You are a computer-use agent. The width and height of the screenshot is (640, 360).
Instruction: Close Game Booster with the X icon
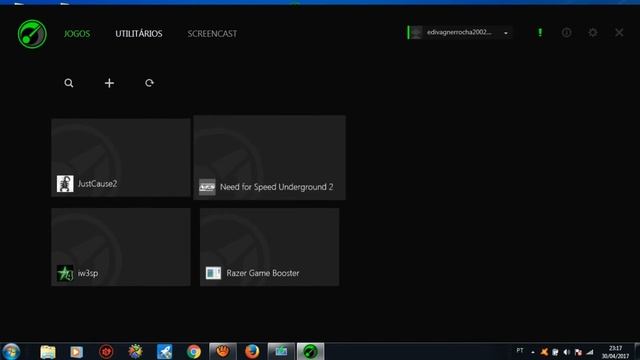[x=619, y=33]
